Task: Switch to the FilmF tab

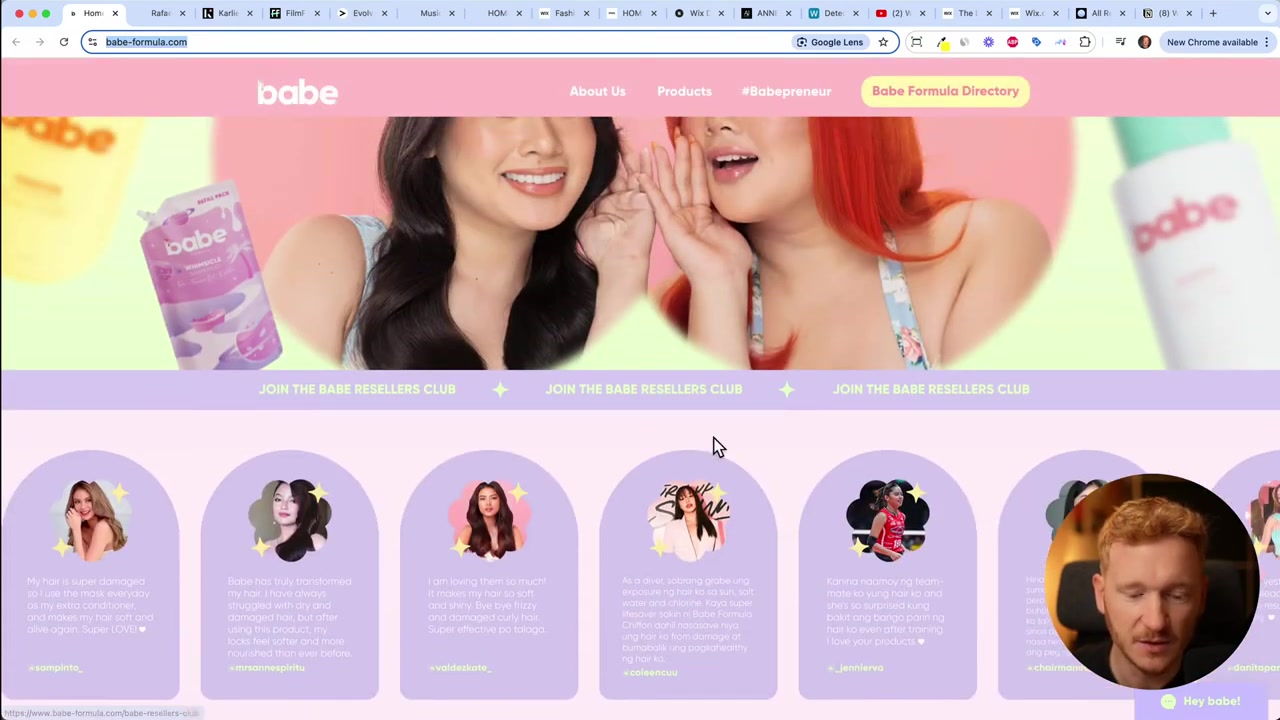Action: [293, 13]
